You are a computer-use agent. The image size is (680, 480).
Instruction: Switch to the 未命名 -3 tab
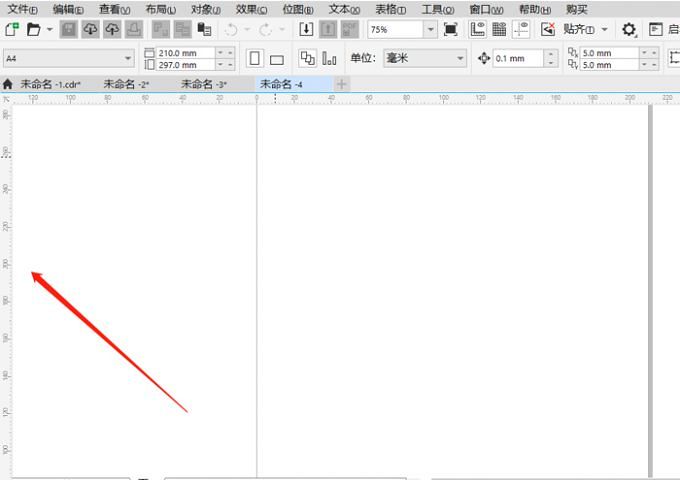[x=204, y=84]
